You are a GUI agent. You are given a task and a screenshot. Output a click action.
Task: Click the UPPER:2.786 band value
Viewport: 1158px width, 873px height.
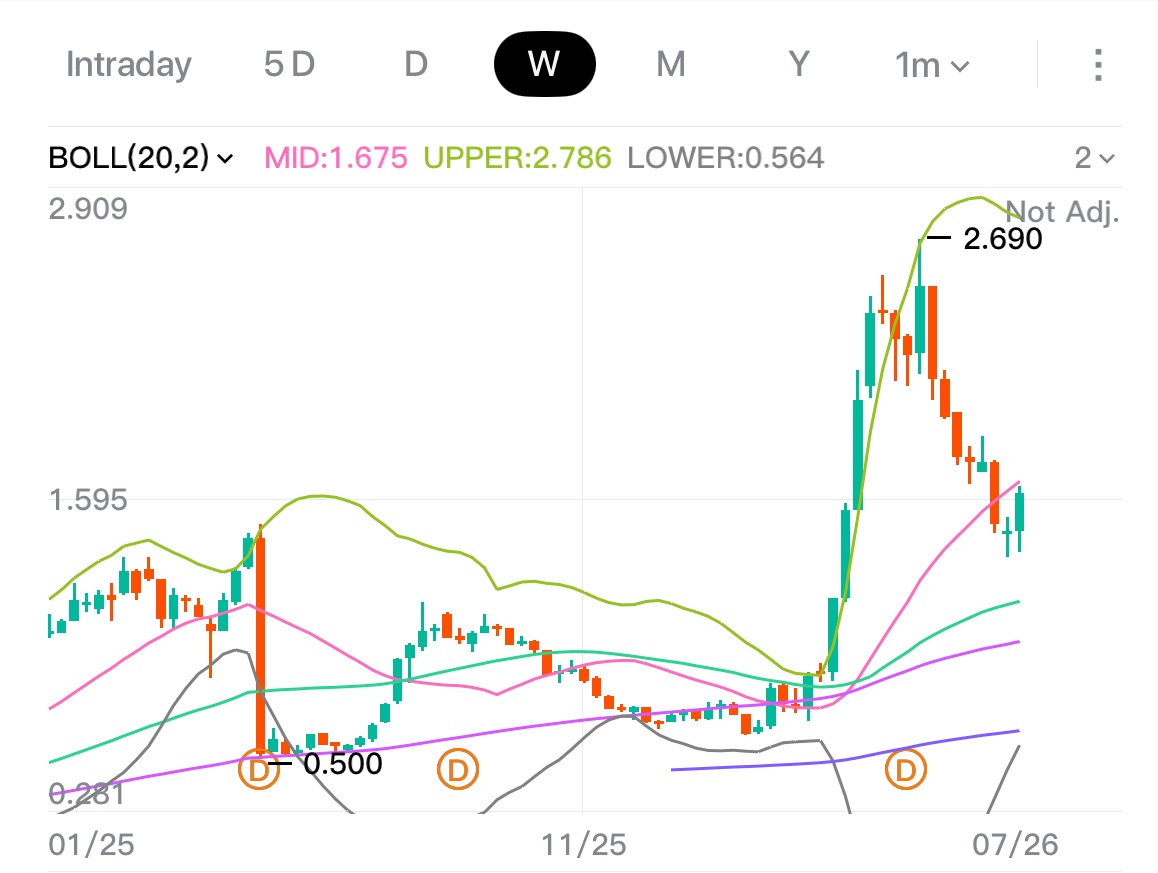(517, 157)
